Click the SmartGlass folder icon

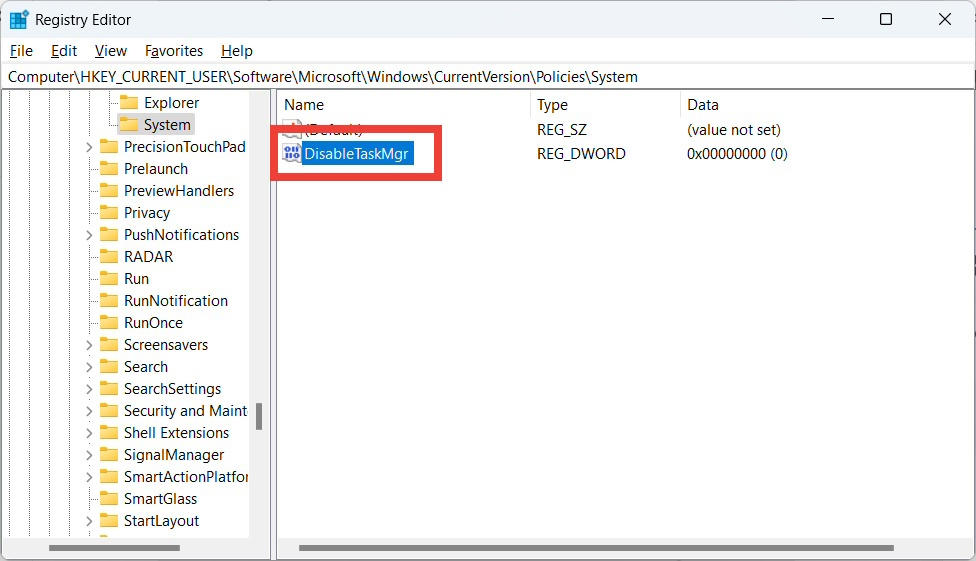[x=109, y=498]
